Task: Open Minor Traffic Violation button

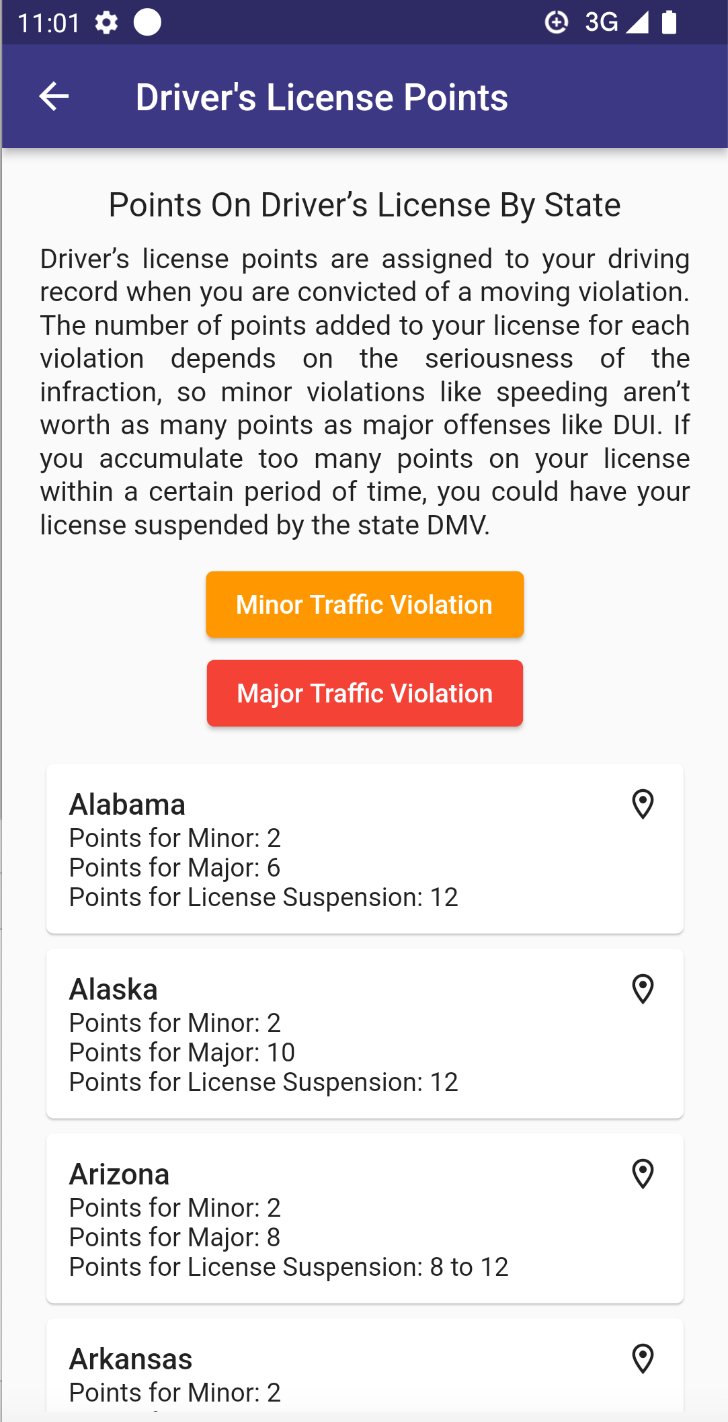Action: tap(365, 604)
